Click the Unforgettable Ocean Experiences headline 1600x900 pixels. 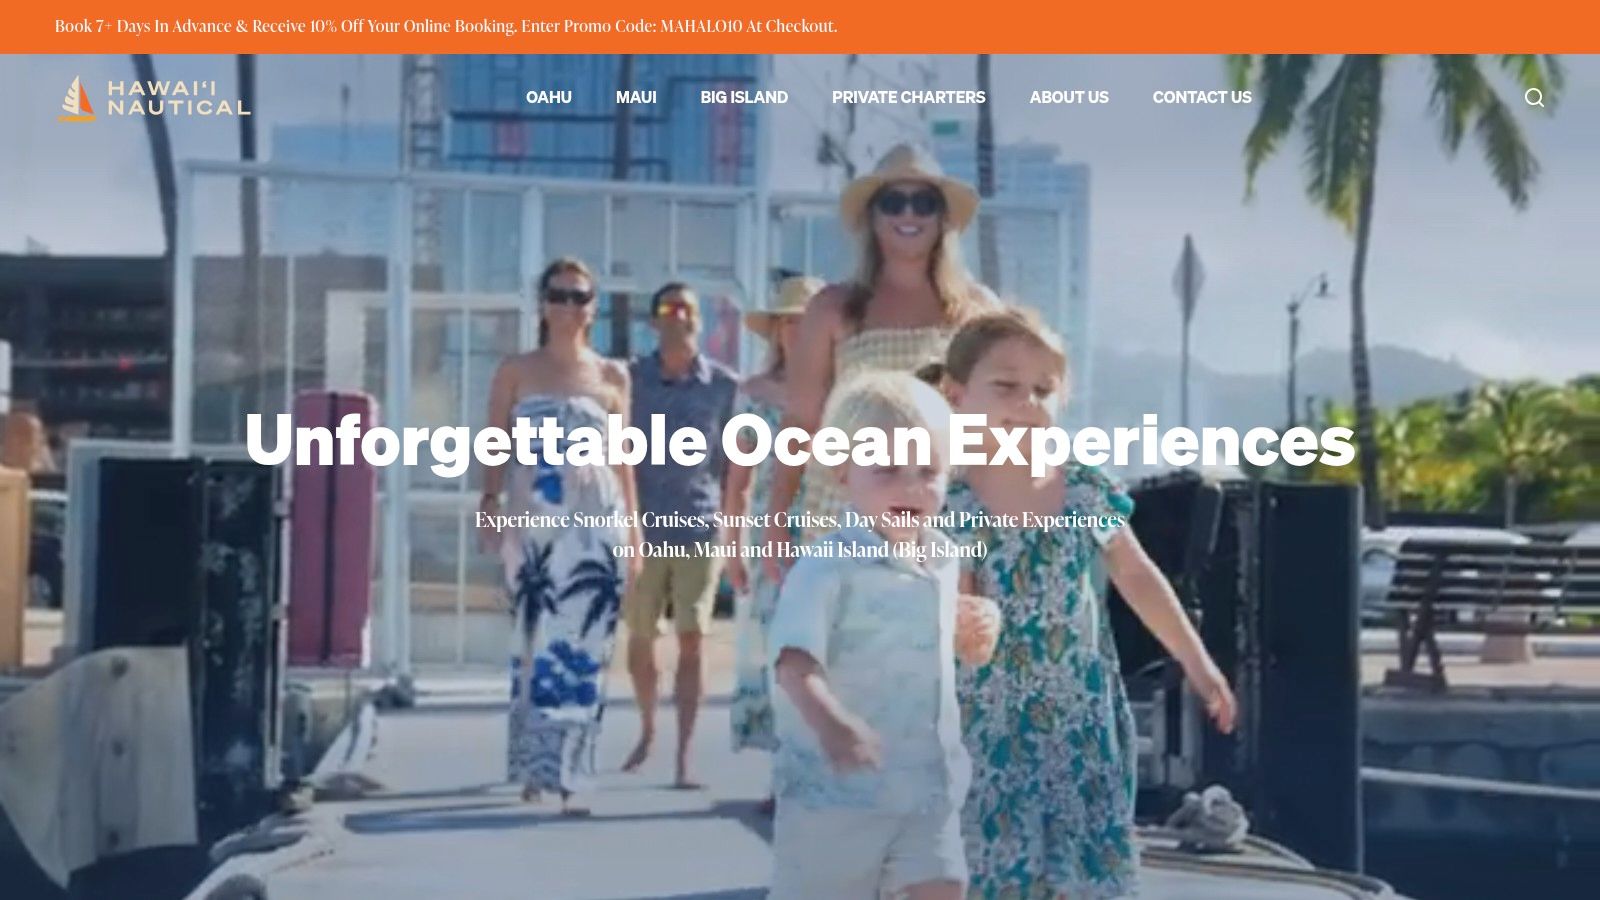pyautogui.click(x=800, y=440)
